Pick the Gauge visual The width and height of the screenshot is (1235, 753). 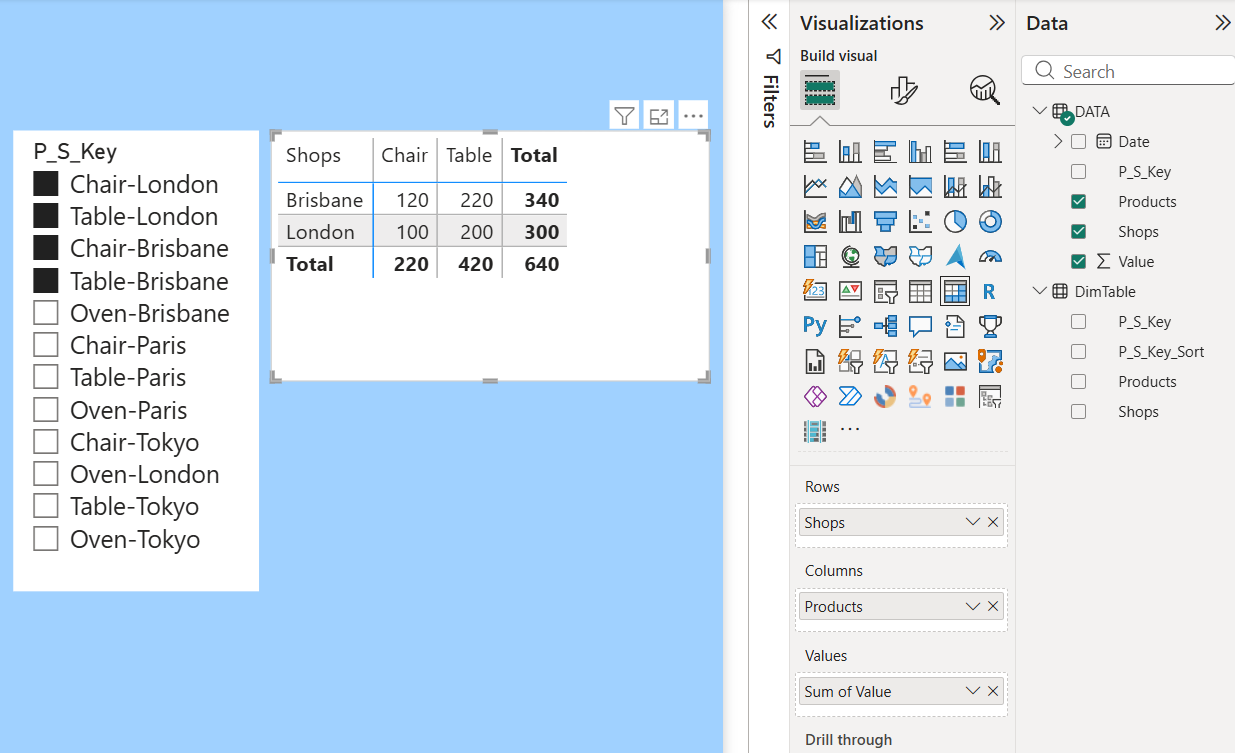pos(990,257)
